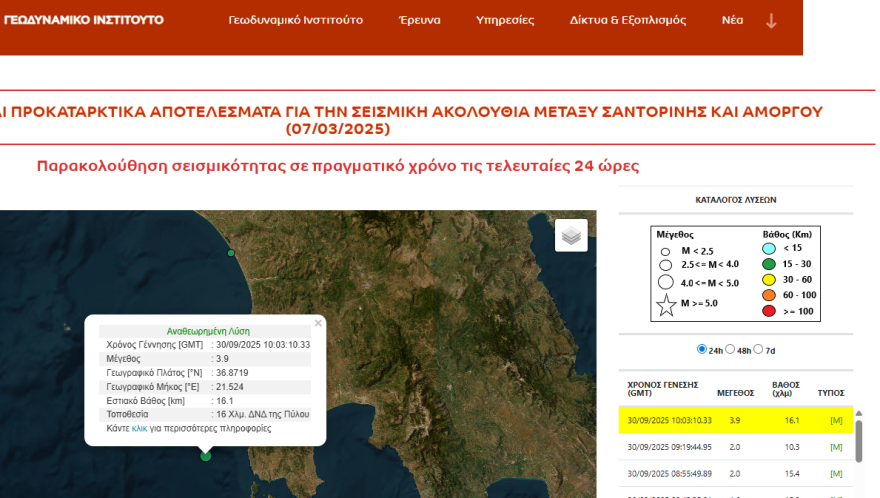Click the green 15 - 30 depth swatch
Viewport: 880px width, 498px height.
pyautogui.click(x=769, y=264)
